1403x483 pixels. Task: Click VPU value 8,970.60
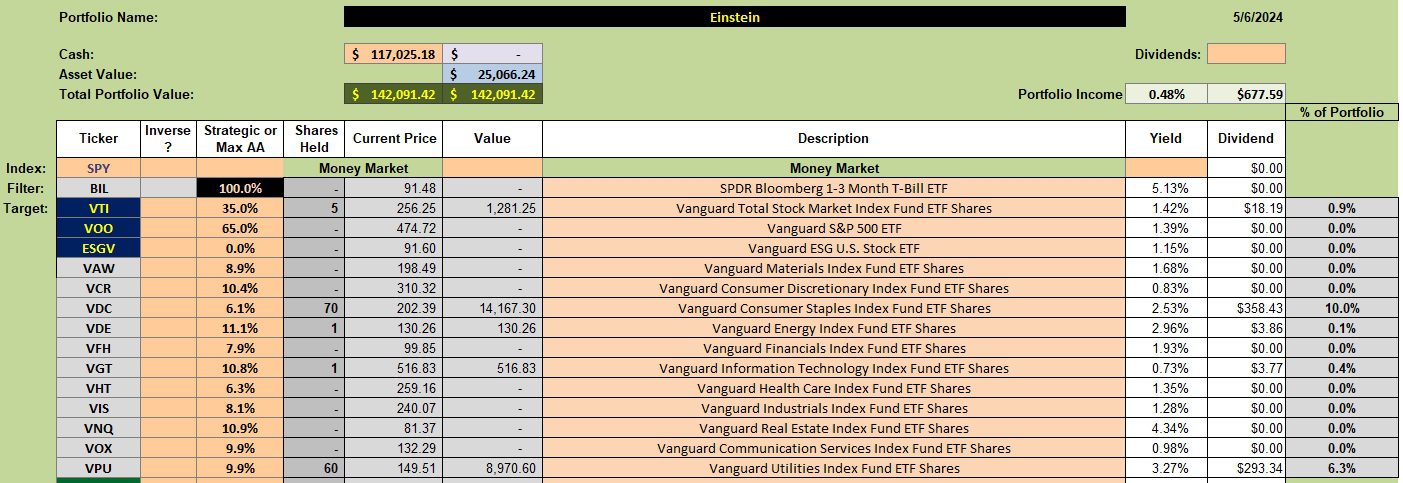pyautogui.click(x=493, y=468)
